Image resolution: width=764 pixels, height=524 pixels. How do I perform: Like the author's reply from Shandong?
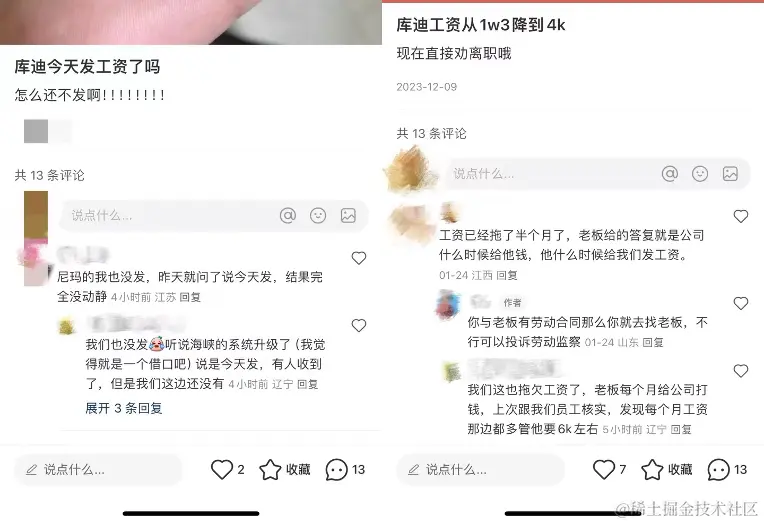point(741,303)
